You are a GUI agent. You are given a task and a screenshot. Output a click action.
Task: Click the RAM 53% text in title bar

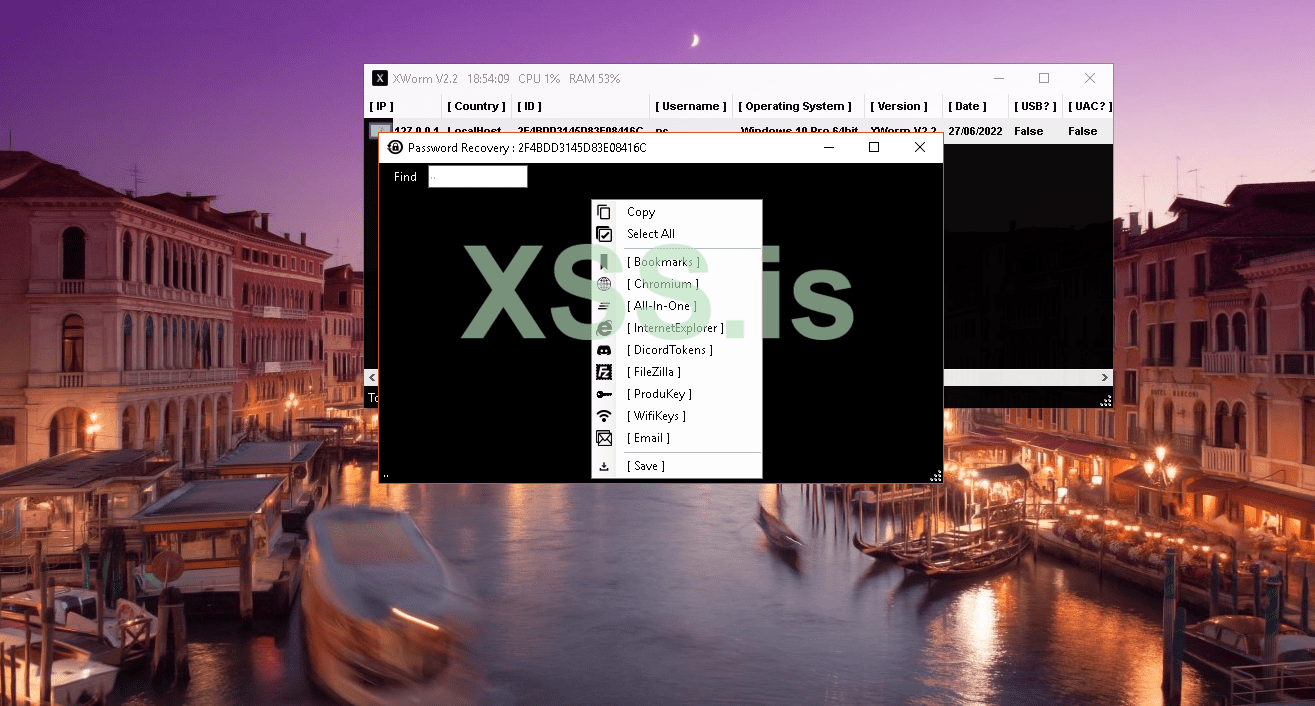coord(594,78)
